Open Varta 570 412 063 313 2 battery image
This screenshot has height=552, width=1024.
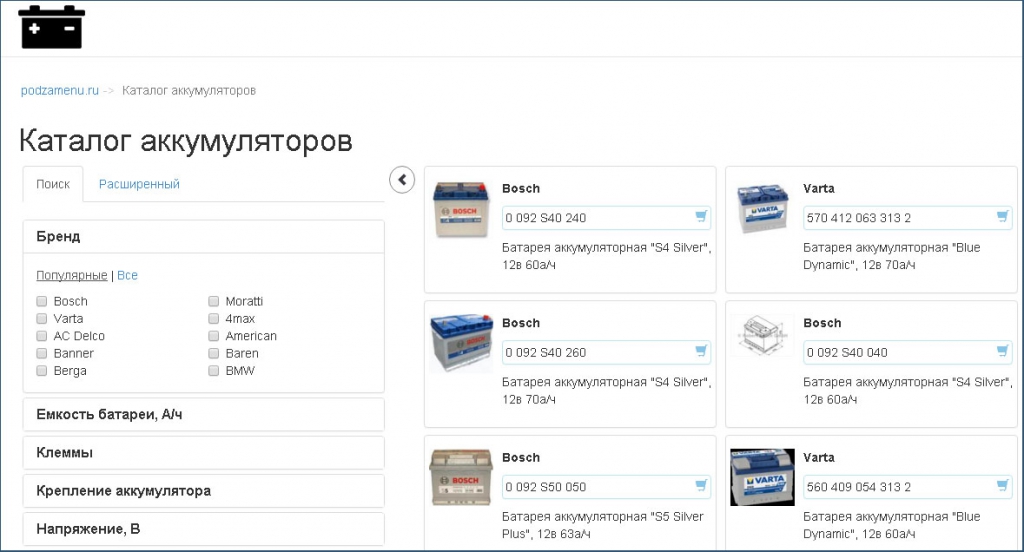tap(762, 209)
